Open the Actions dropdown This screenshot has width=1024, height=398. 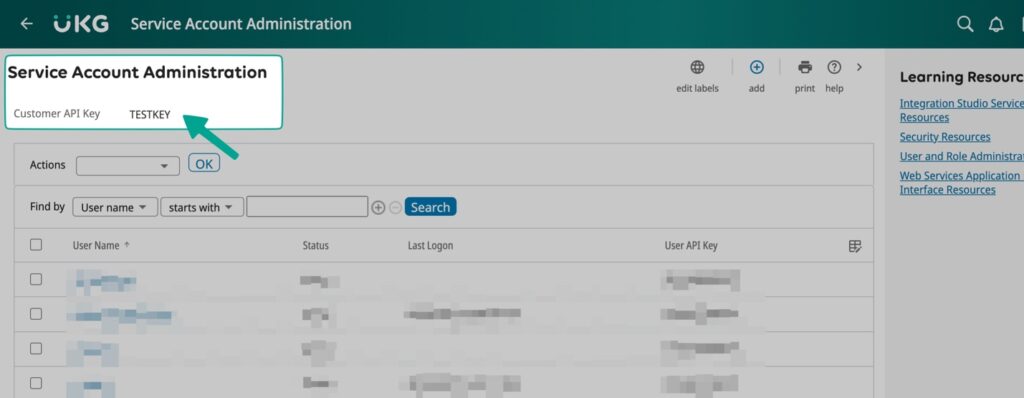click(x=128, y=166)
